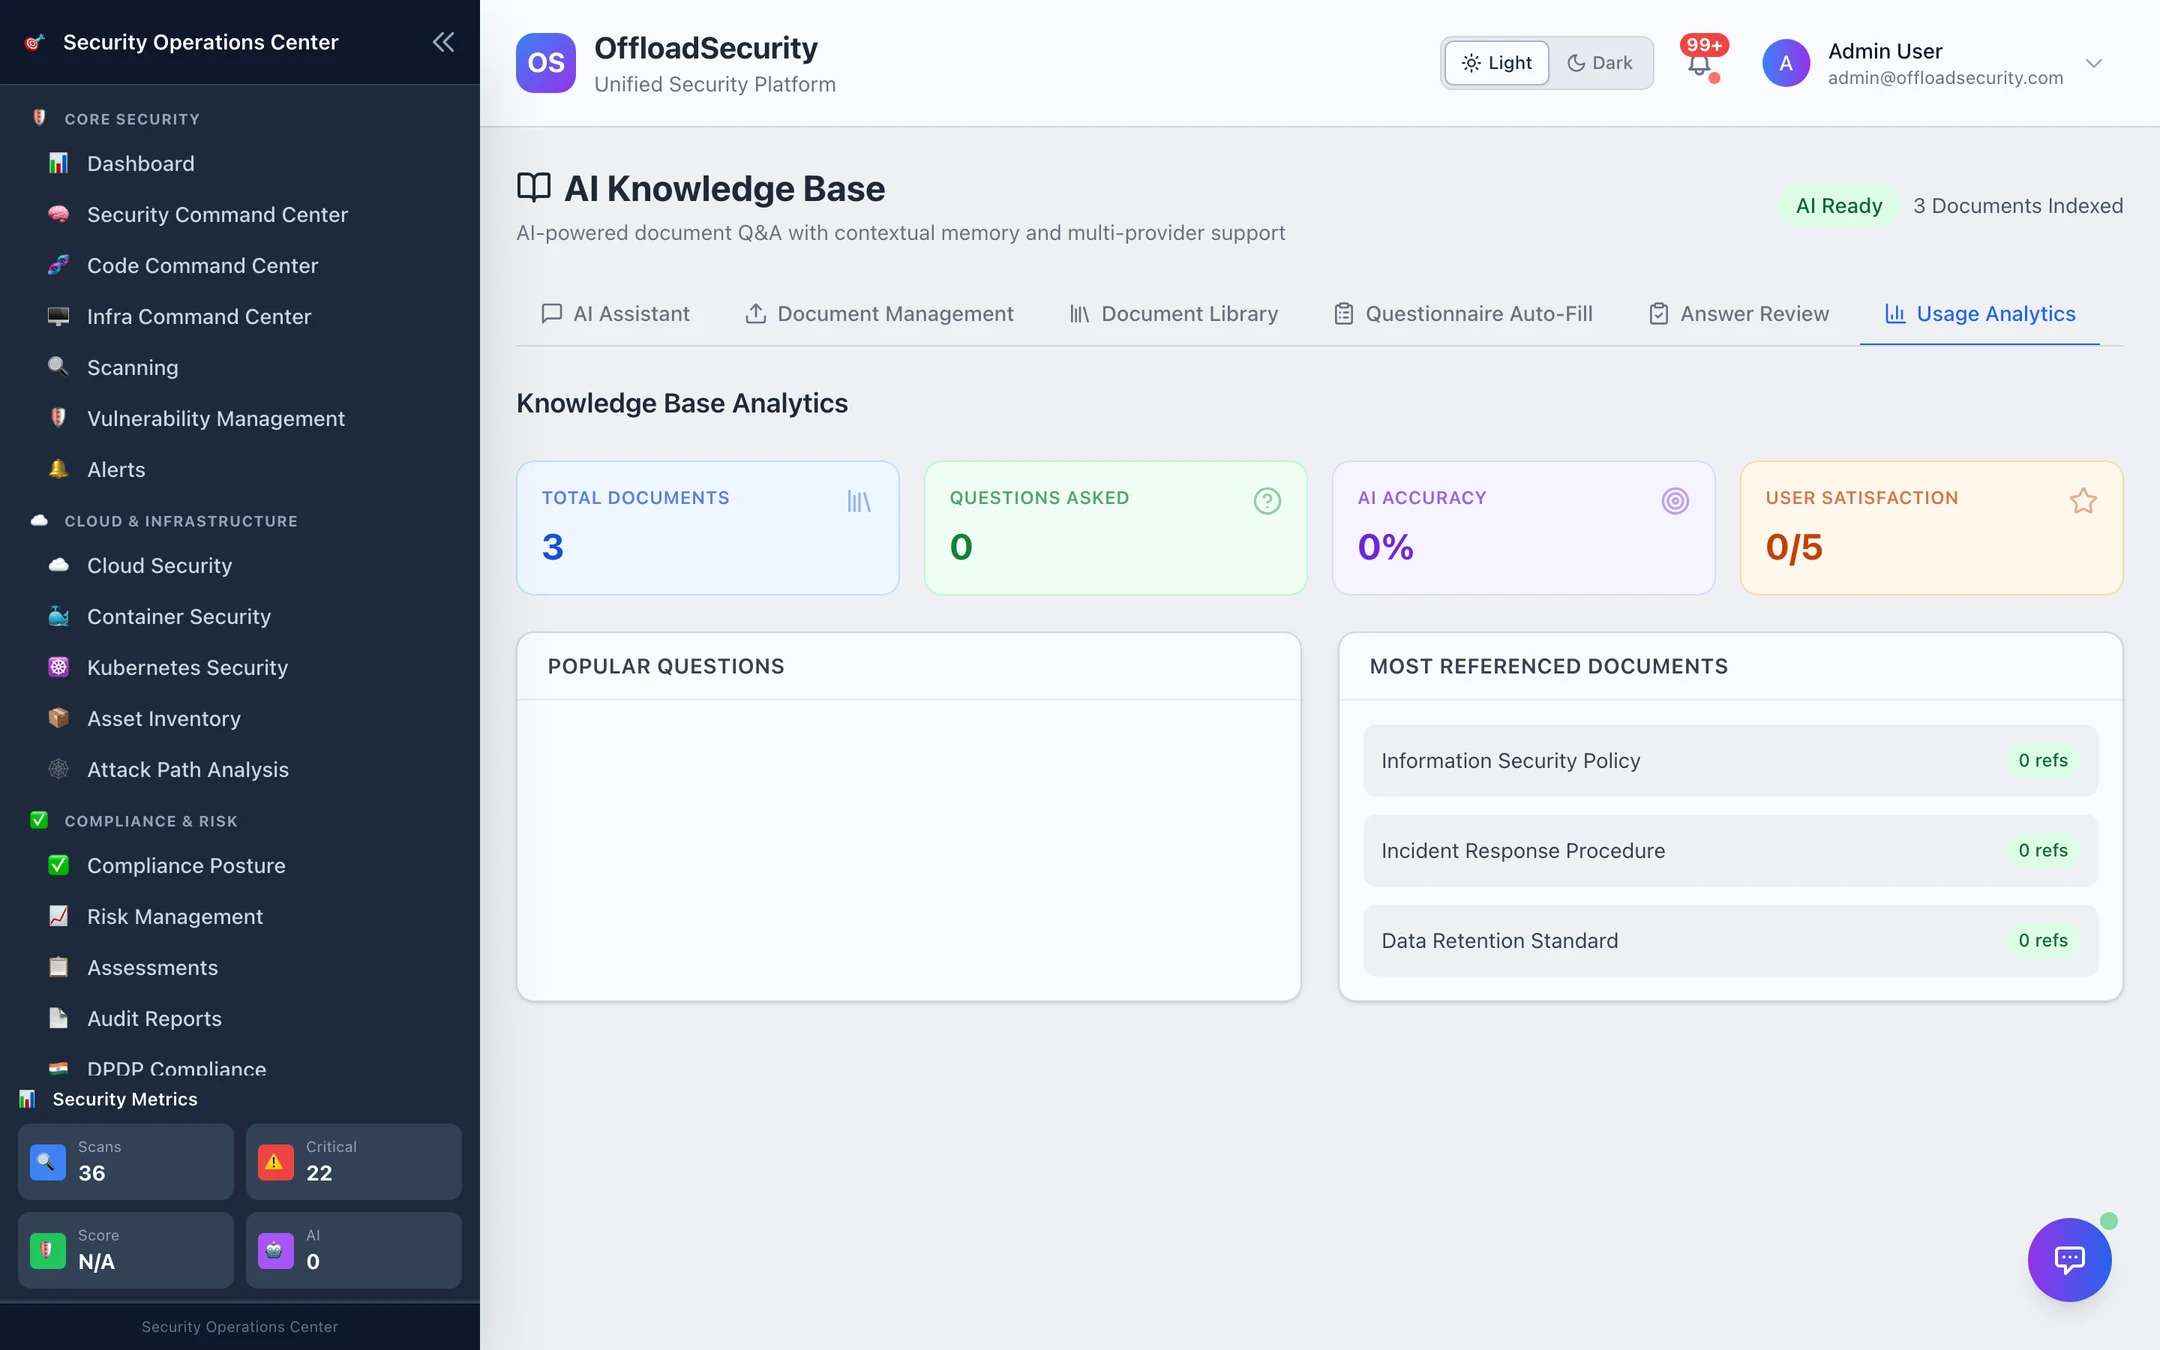Open the floating chat bubble button
This screenshot has width=2160, height=1350.
tap(2069, 1259)
